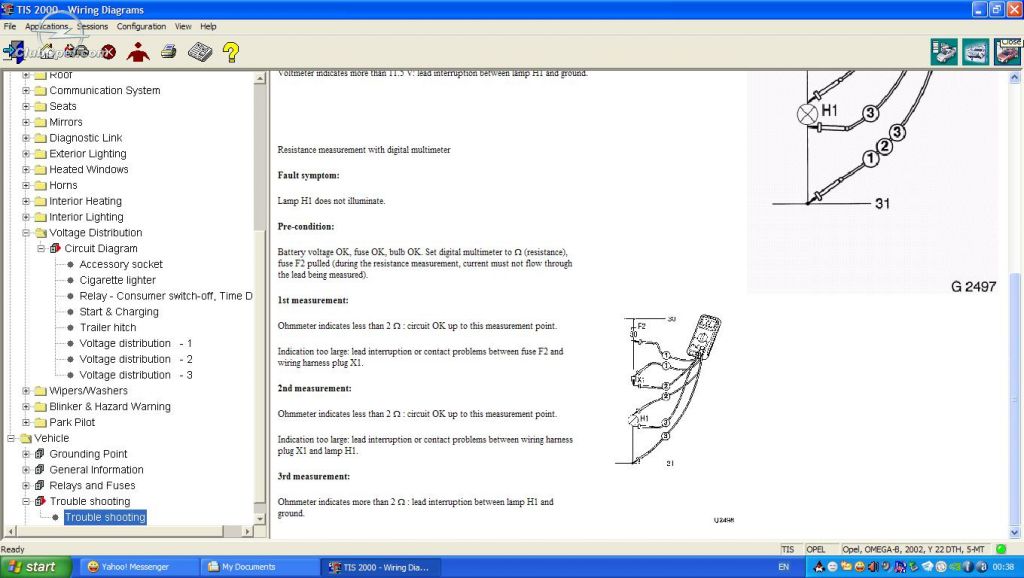Click the document pane scroll-up arrow

point(1015,77)
